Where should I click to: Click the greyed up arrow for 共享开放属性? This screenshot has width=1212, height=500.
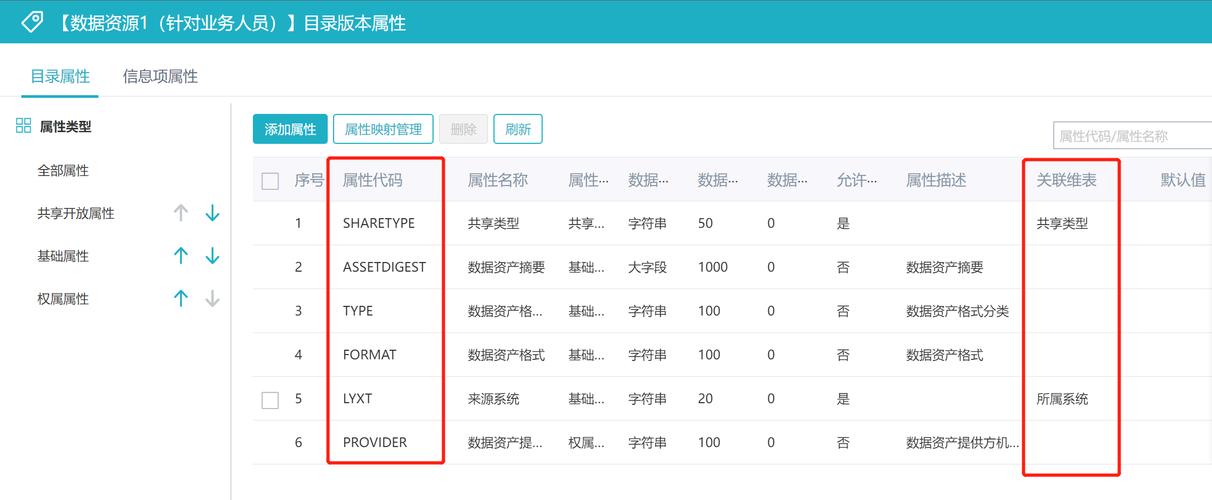(x=181, y=213)
